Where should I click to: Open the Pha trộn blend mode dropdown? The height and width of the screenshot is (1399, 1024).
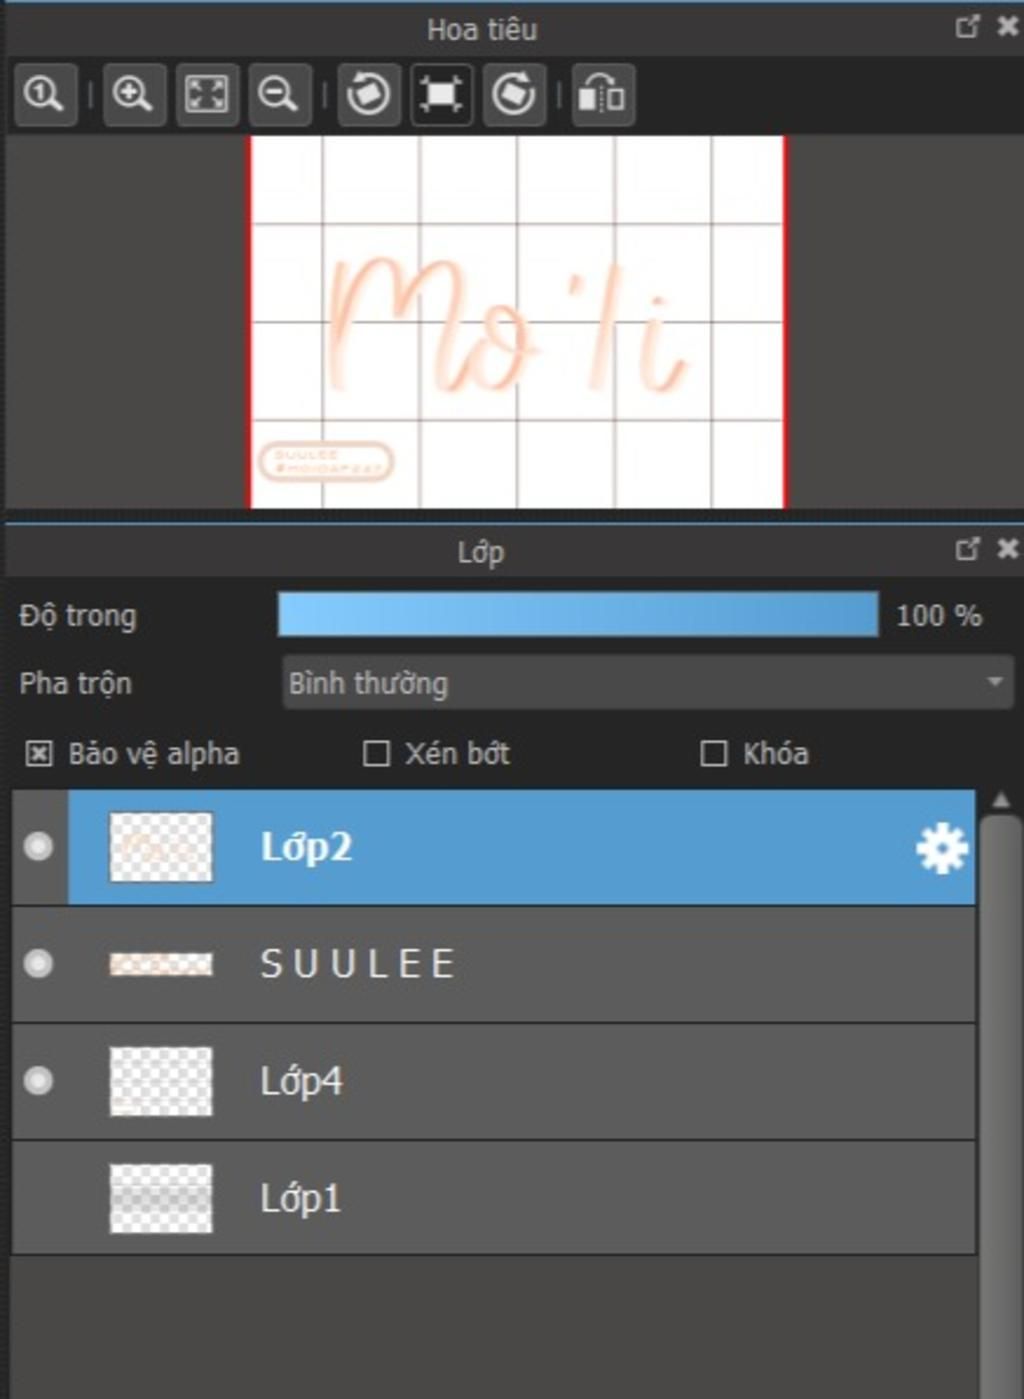tap(647, 683)
